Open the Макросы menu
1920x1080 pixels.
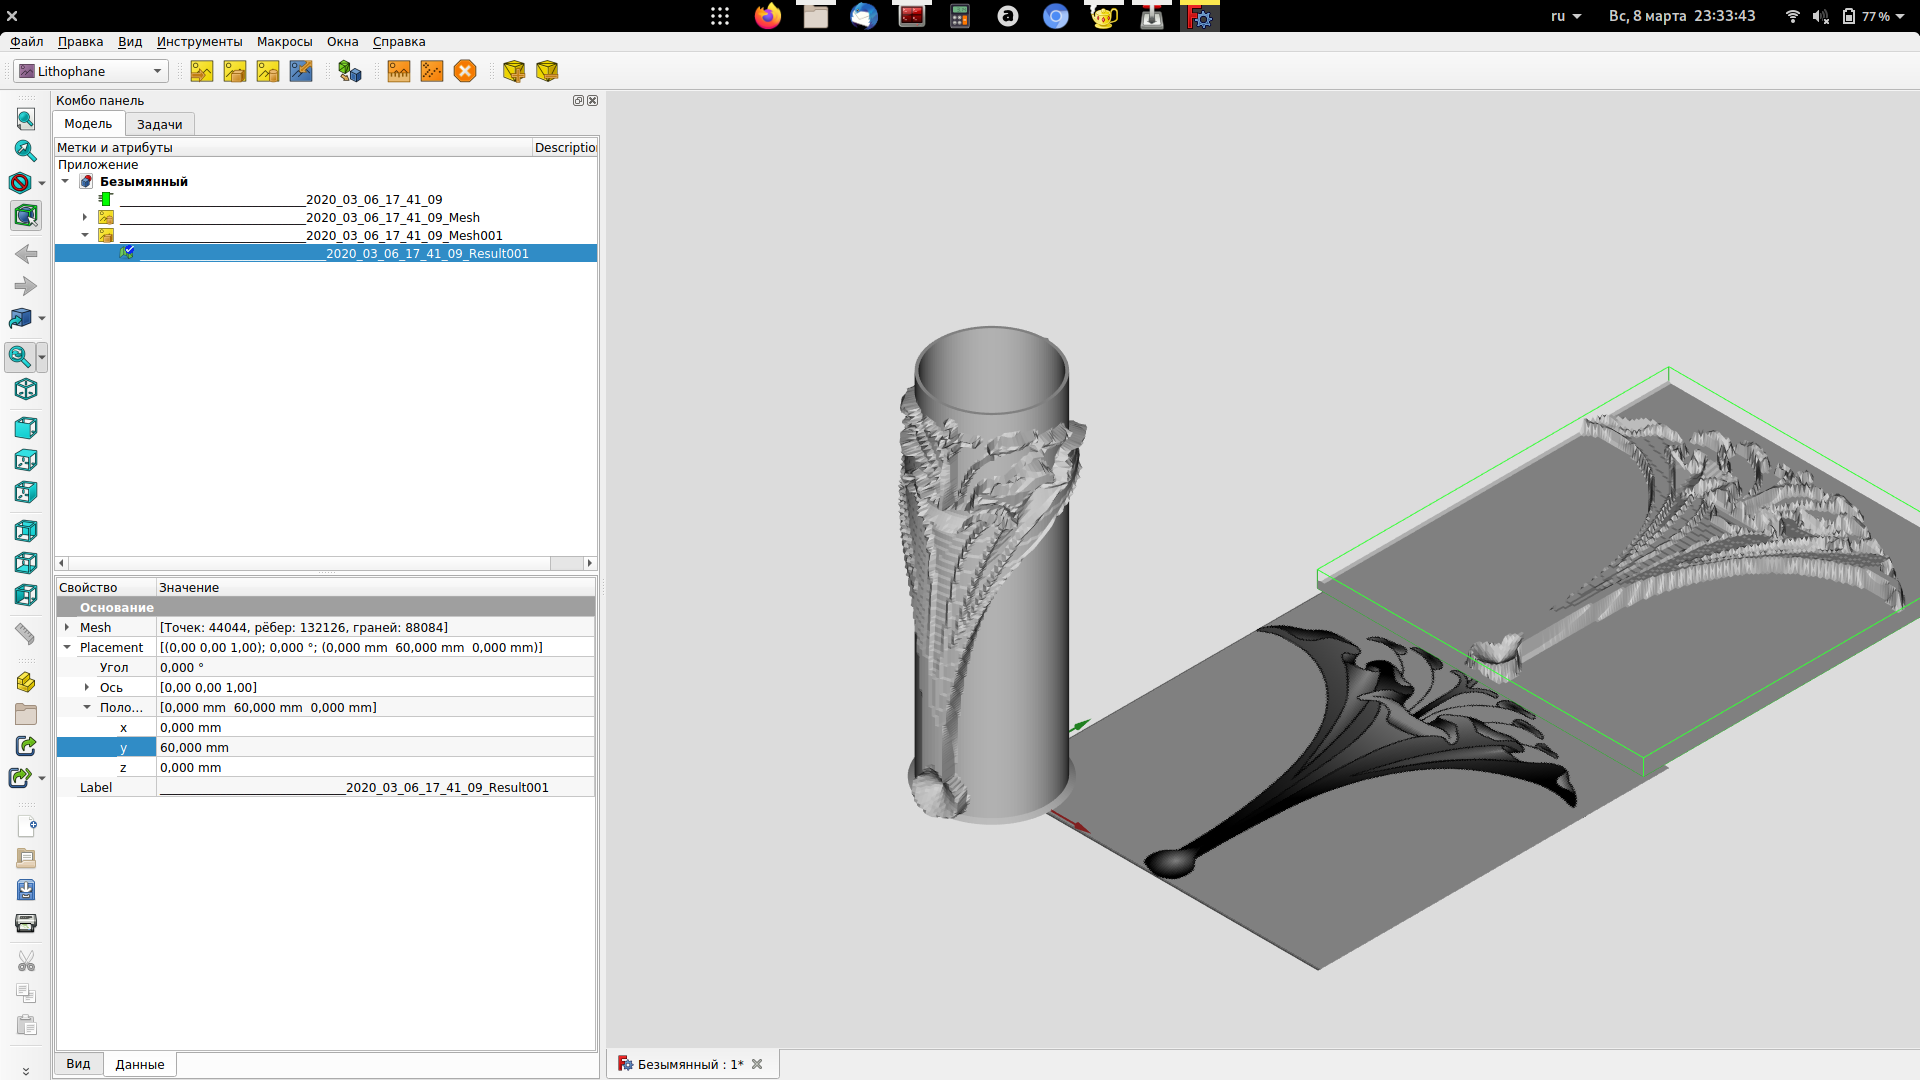coord(284,42)
